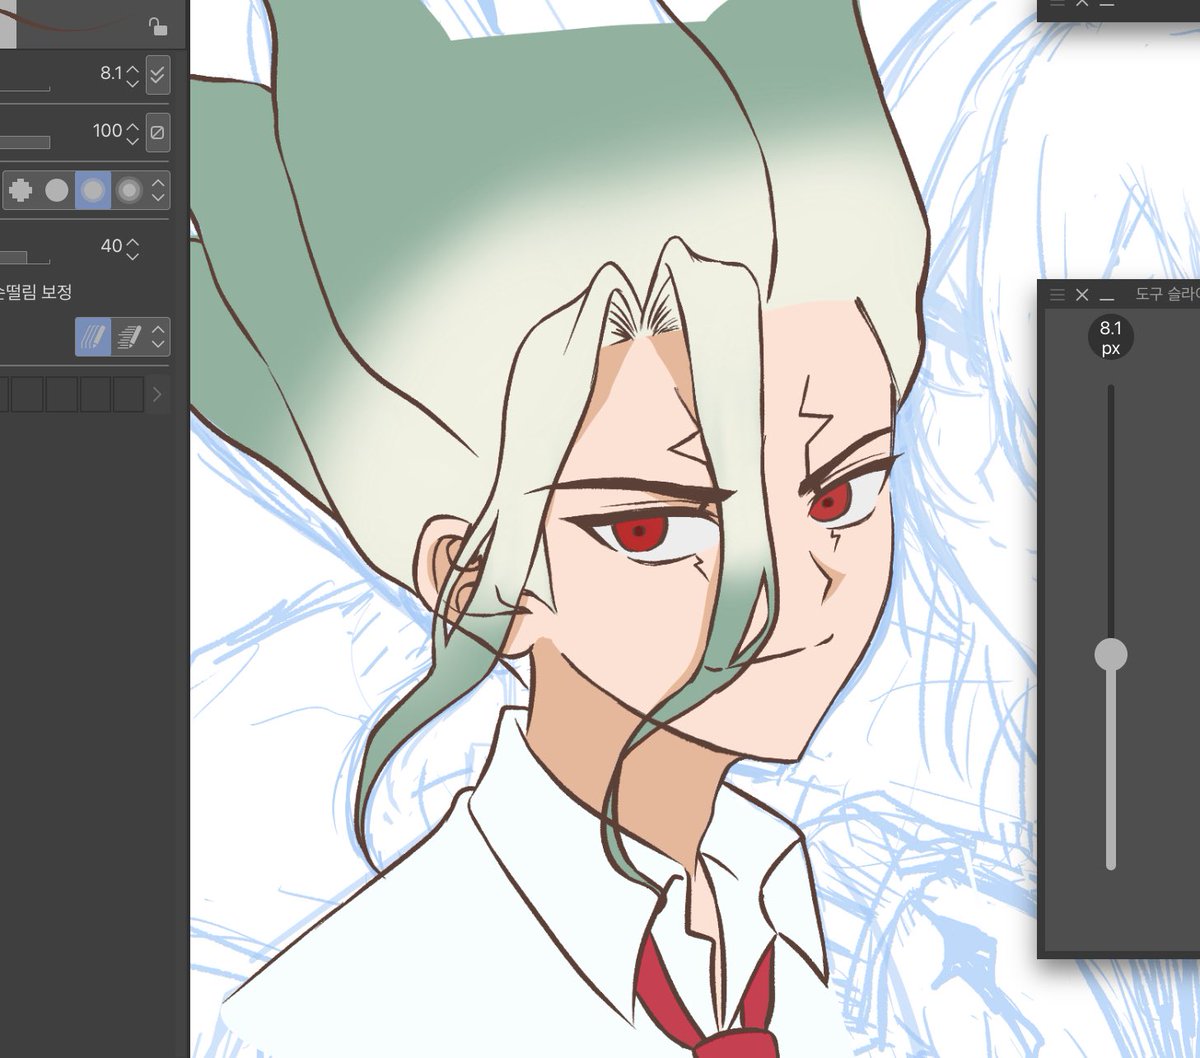Click the 손떨림 보정 label

(x=36, y=292)
